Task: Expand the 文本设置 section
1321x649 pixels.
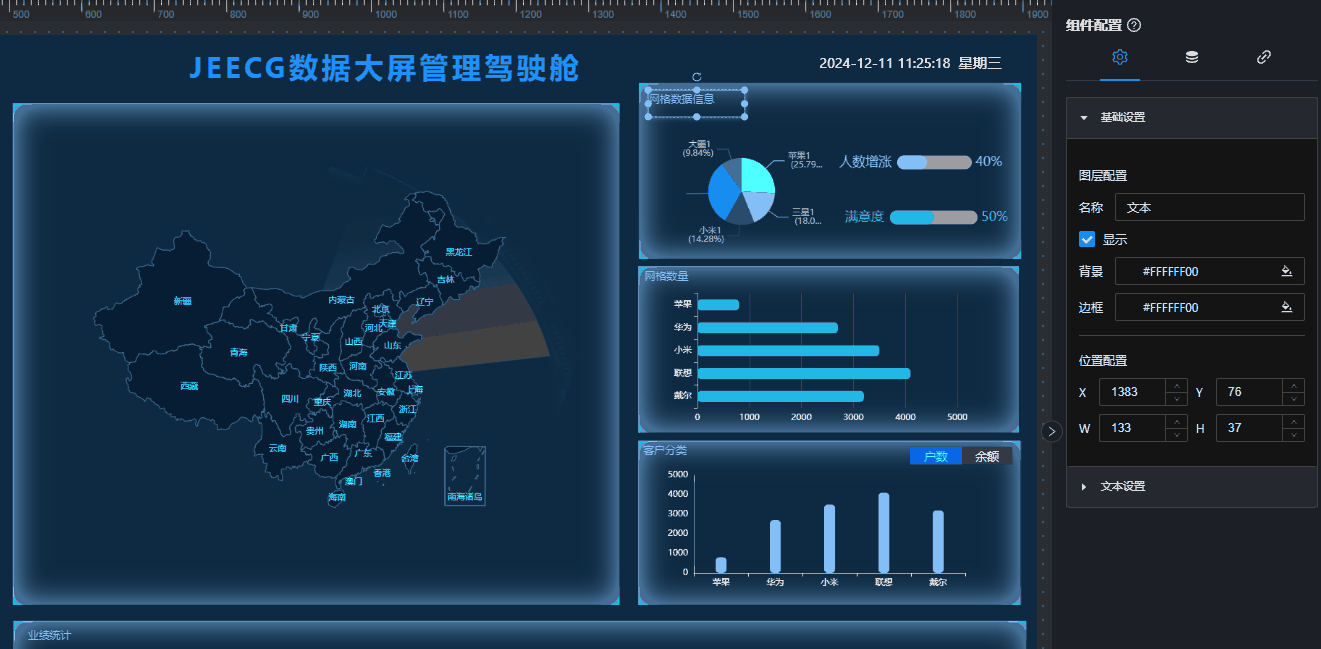Action: point(1191,486)
